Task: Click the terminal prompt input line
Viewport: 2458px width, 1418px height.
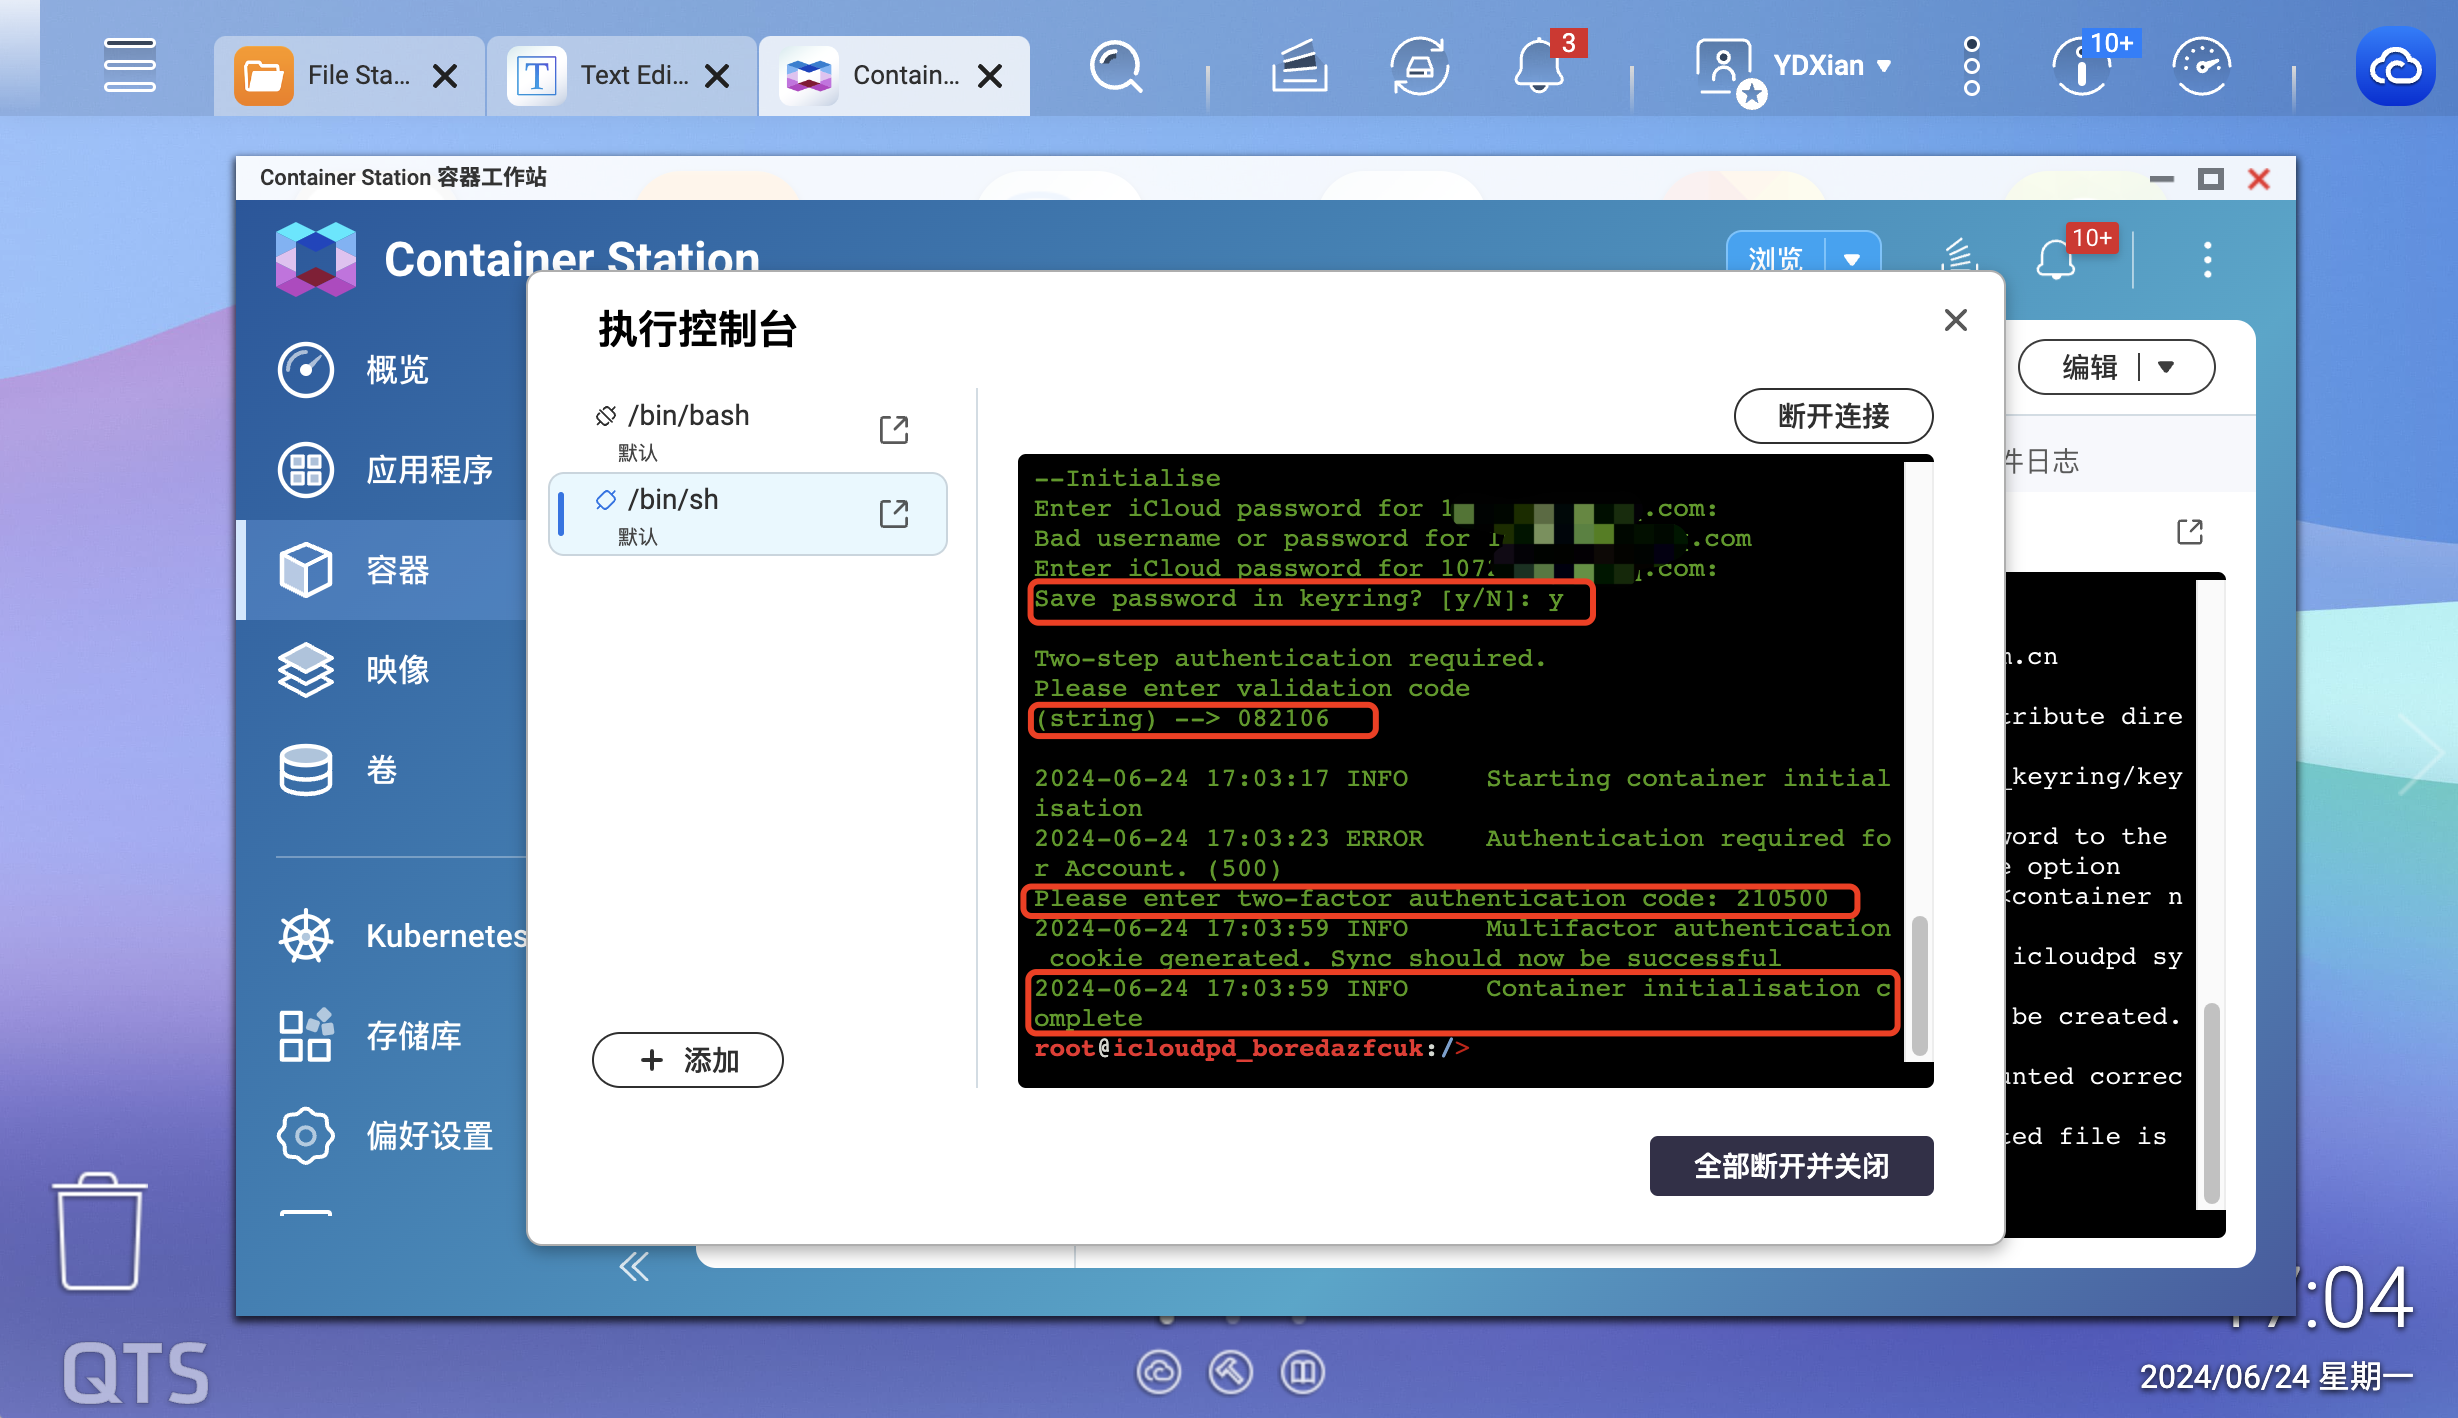Action: coord(1250,1049)
